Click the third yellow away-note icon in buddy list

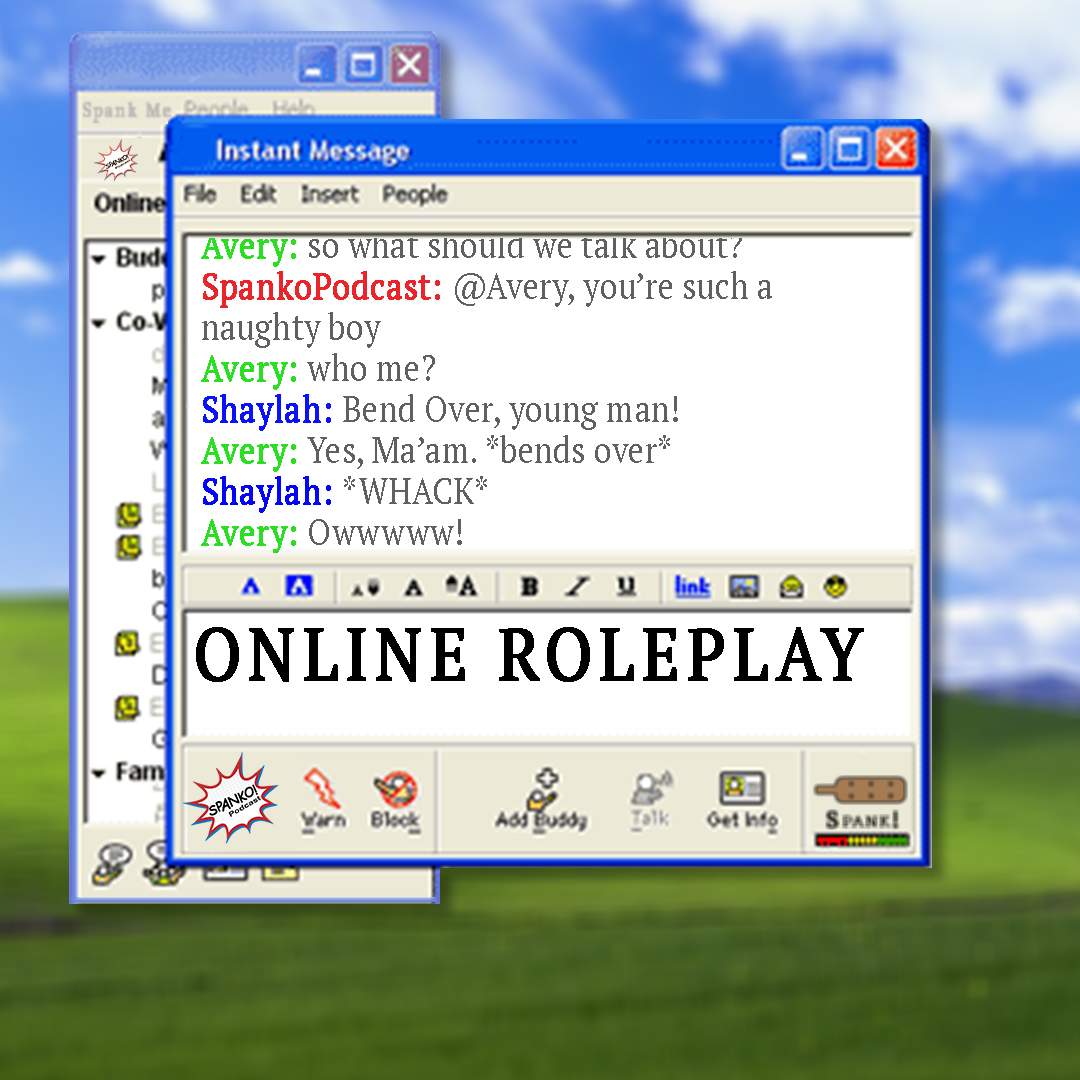[x=127, y=643]
